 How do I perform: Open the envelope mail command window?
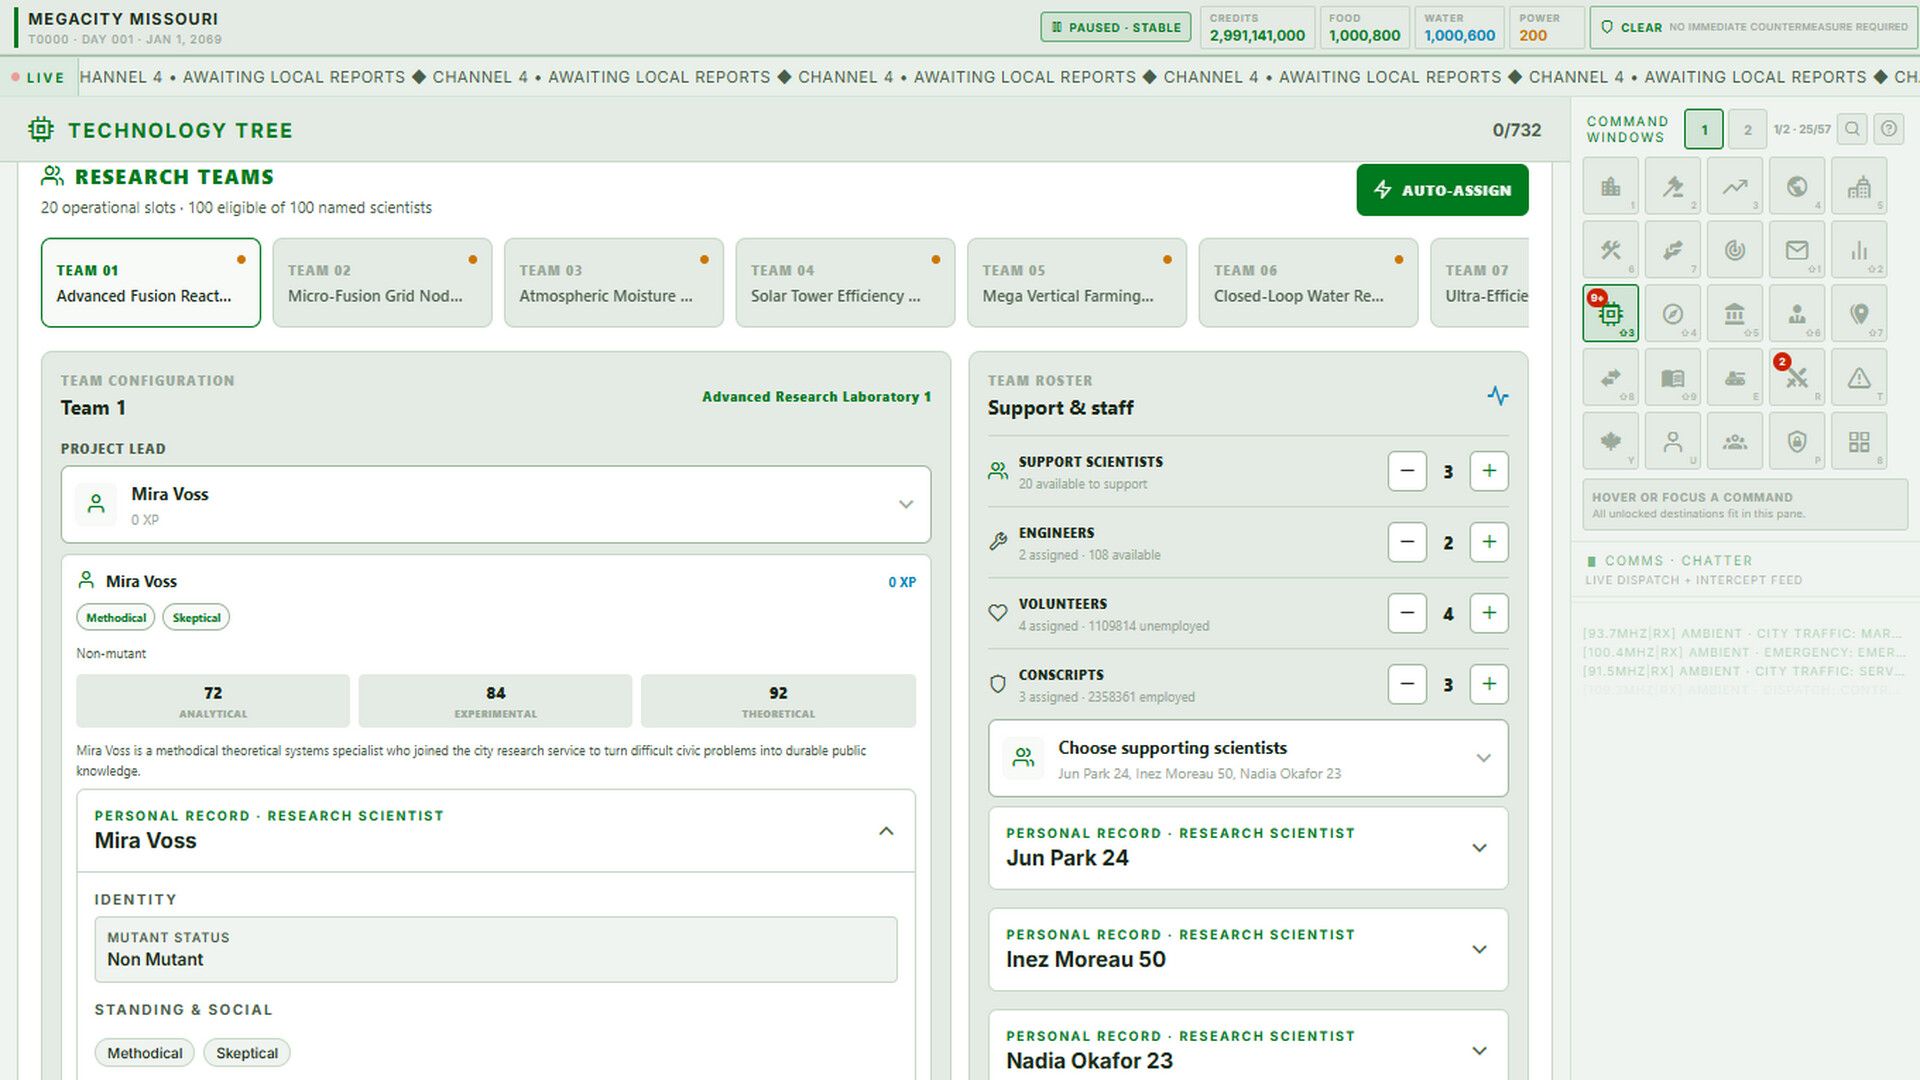[1797, 250]
